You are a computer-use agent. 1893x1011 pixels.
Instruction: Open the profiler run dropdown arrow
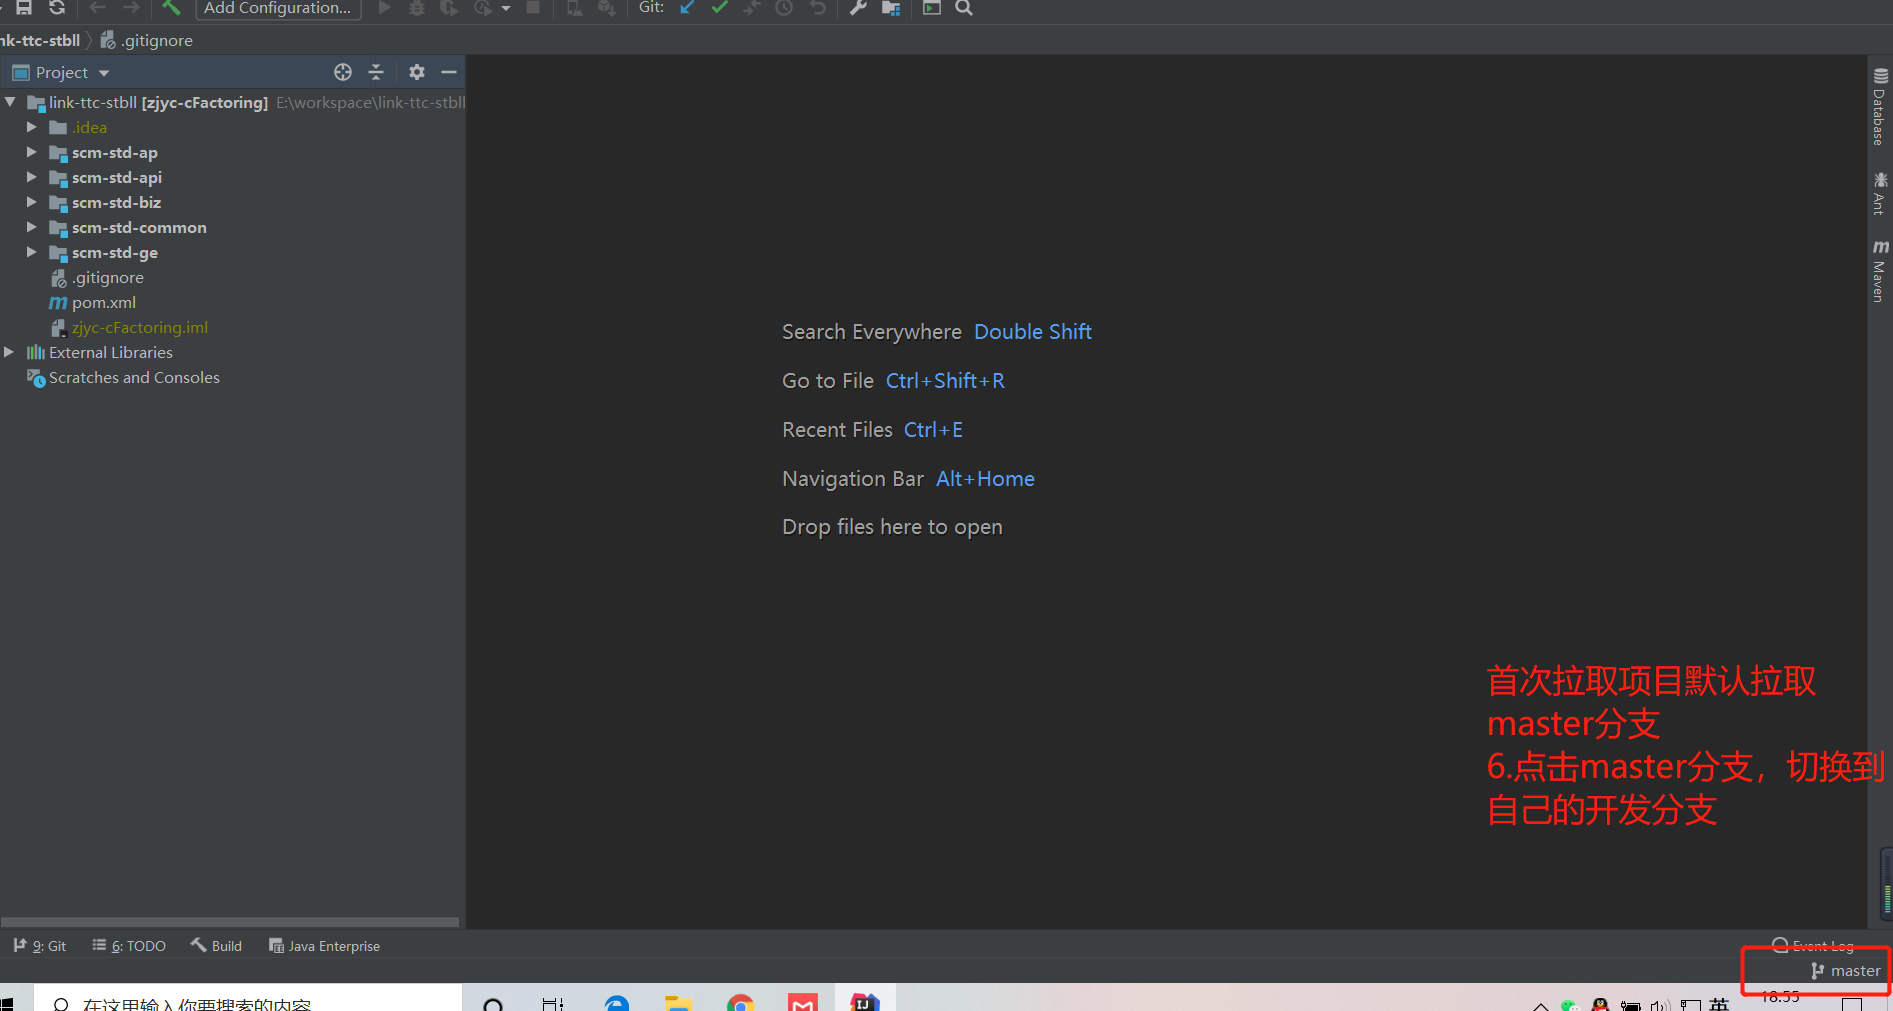coord(506,8)
